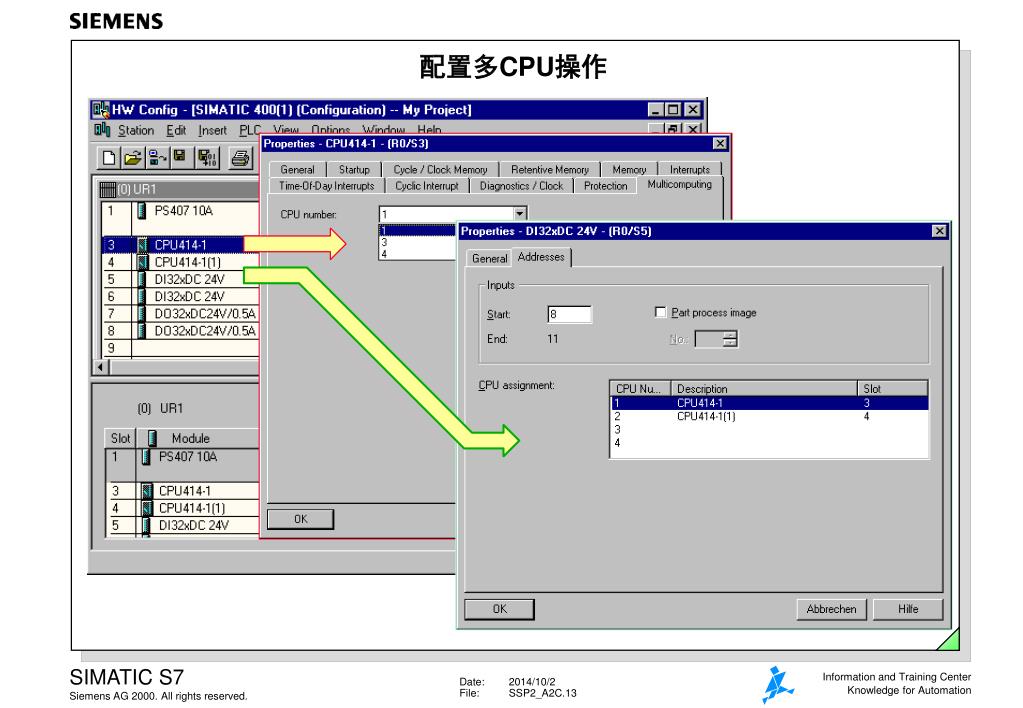Switch to Startup tab in CPU414-1 Properties
The width and height of the screenshot is (1023, 708).
354,170
